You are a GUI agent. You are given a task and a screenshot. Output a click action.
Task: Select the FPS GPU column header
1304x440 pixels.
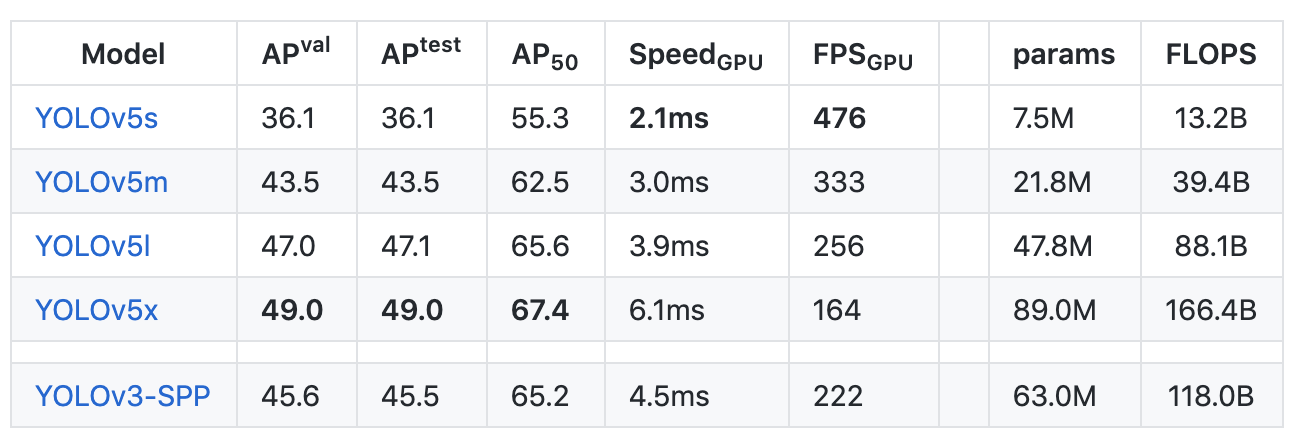click(864, 57)
